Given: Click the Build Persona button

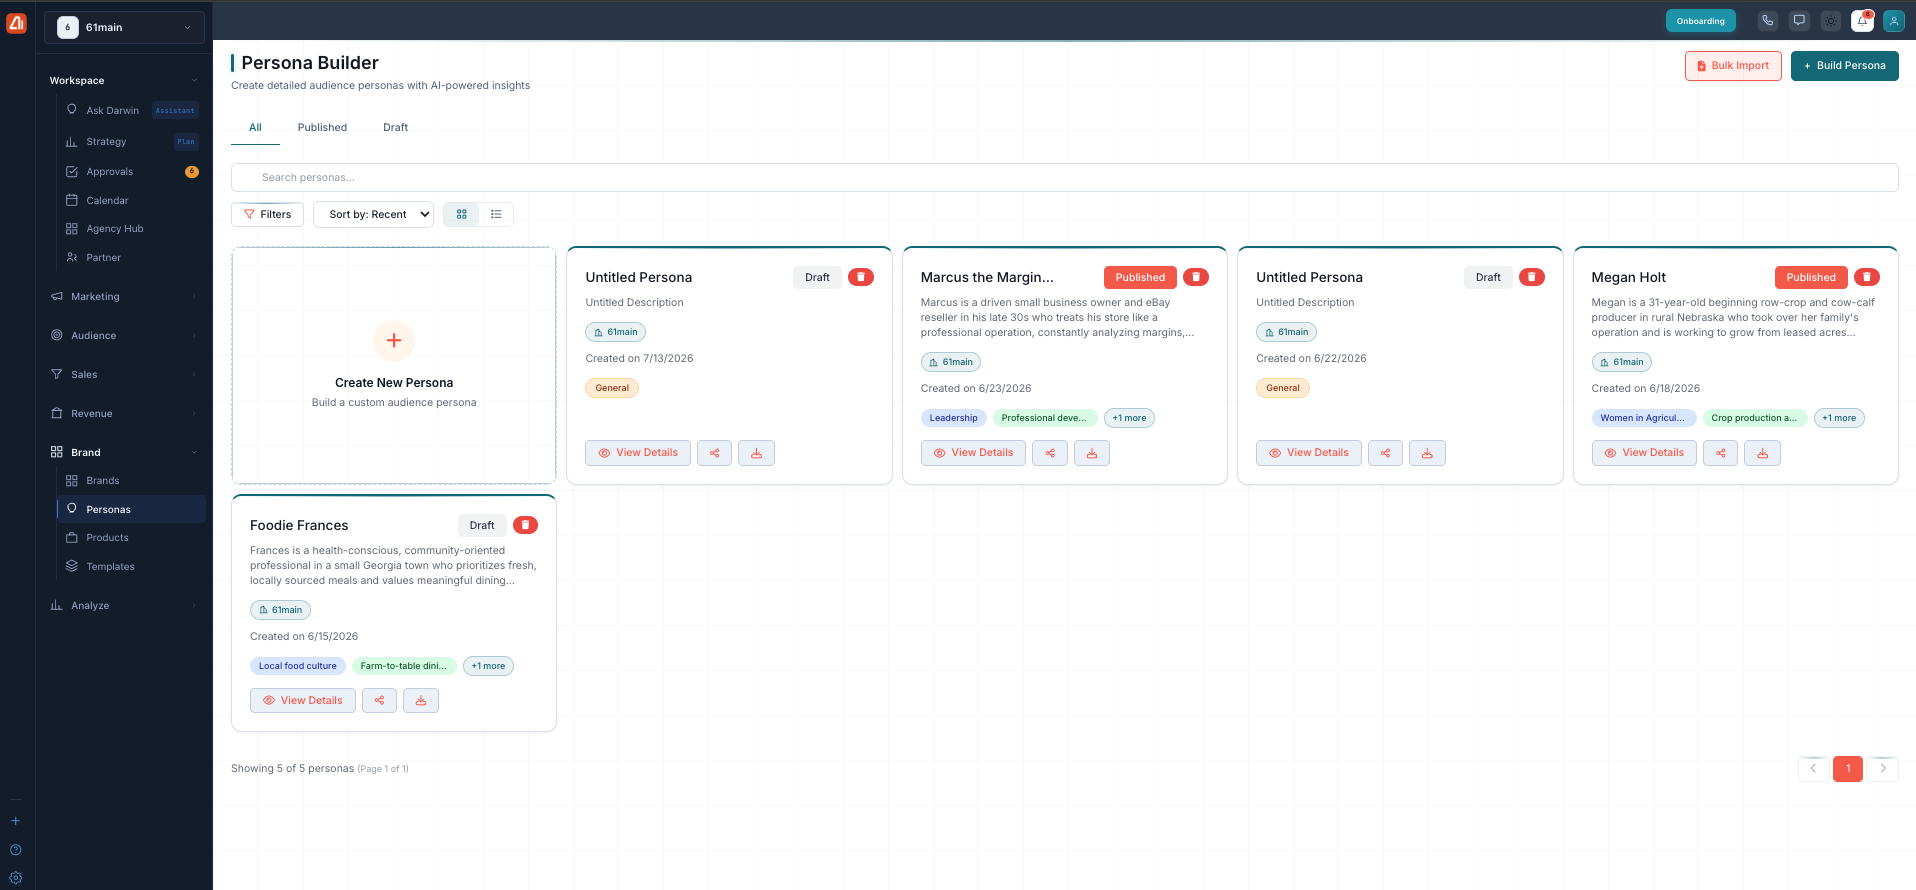Looking at the screenshot, I should coord(1844,66).
